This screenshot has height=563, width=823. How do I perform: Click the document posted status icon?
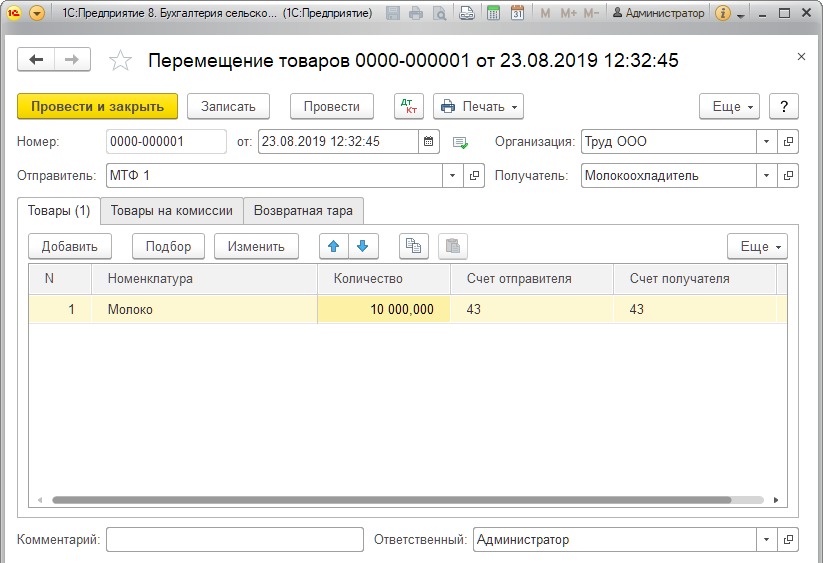pos(460,143)
